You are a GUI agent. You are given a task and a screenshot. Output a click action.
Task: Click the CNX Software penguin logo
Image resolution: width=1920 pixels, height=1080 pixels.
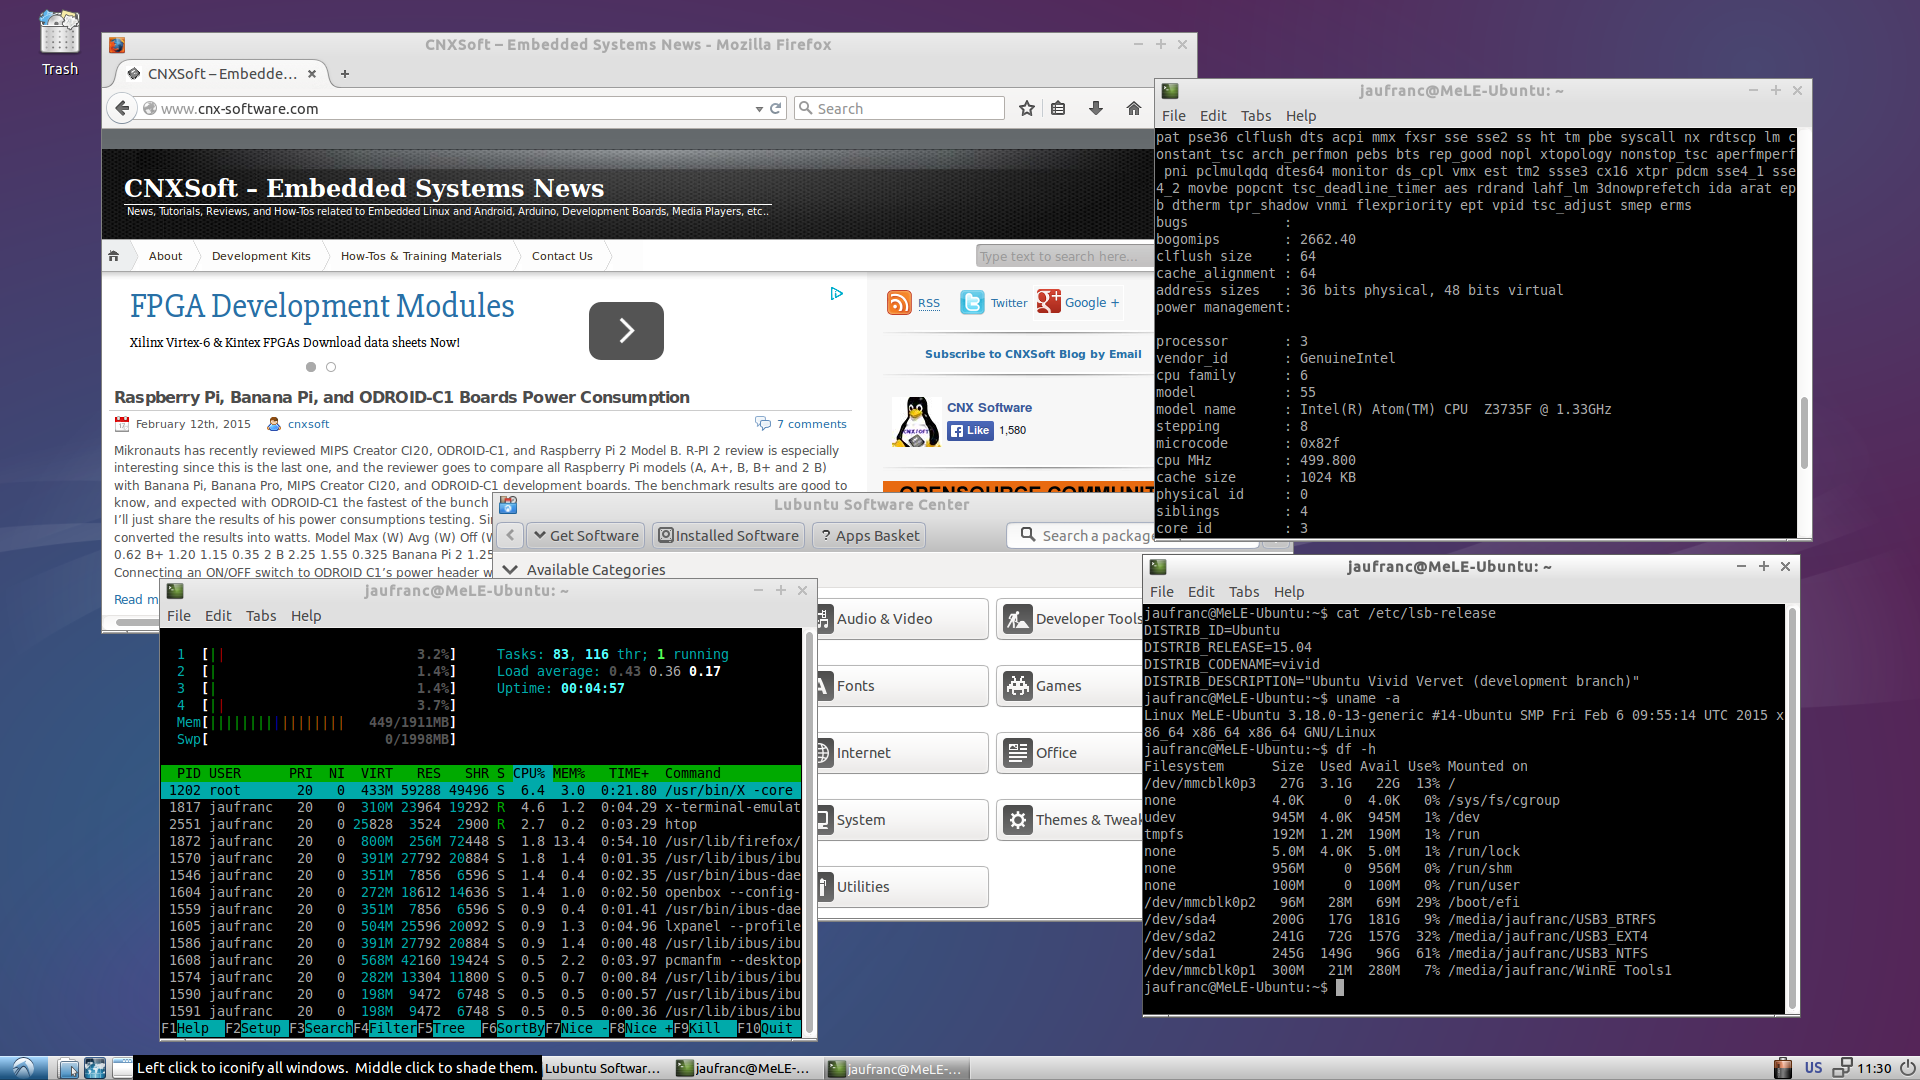coord(916,422)
